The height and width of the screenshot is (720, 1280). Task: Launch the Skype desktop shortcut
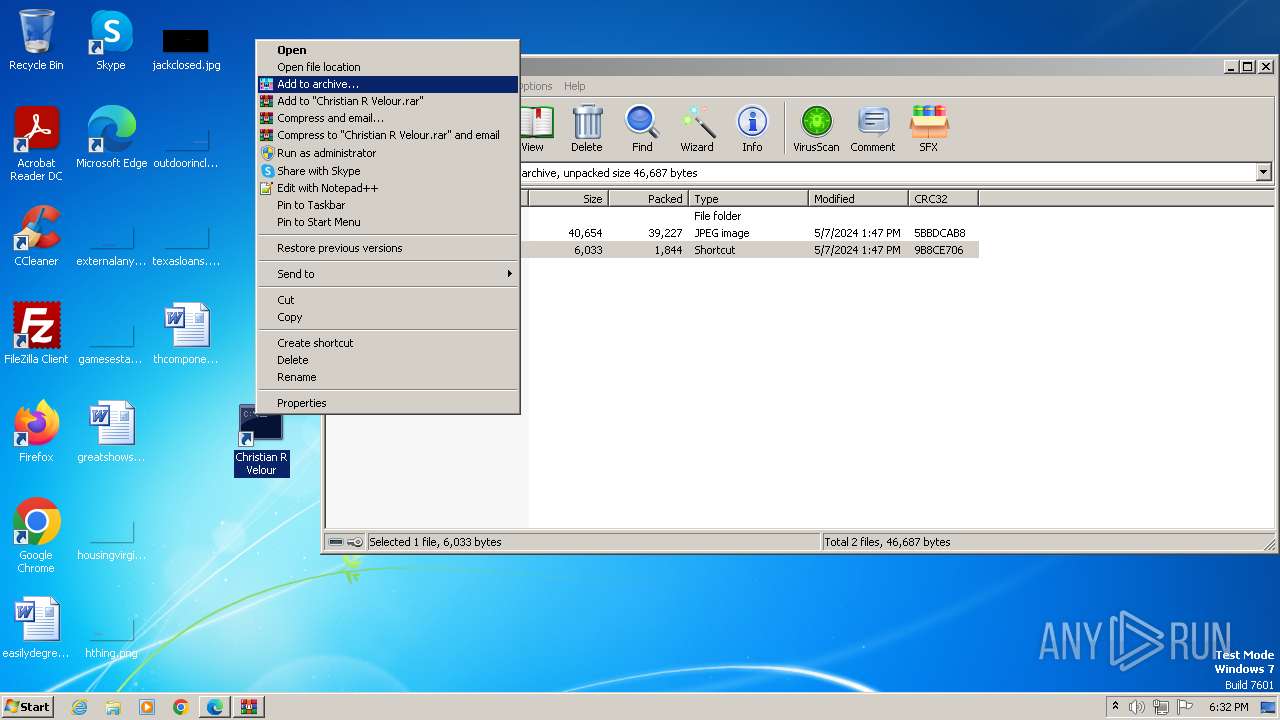(111, 40)
